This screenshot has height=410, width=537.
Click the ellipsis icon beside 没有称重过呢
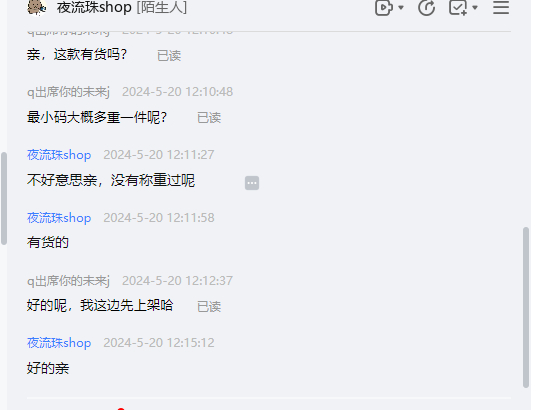pyautogui.click(x=252, y=183)
